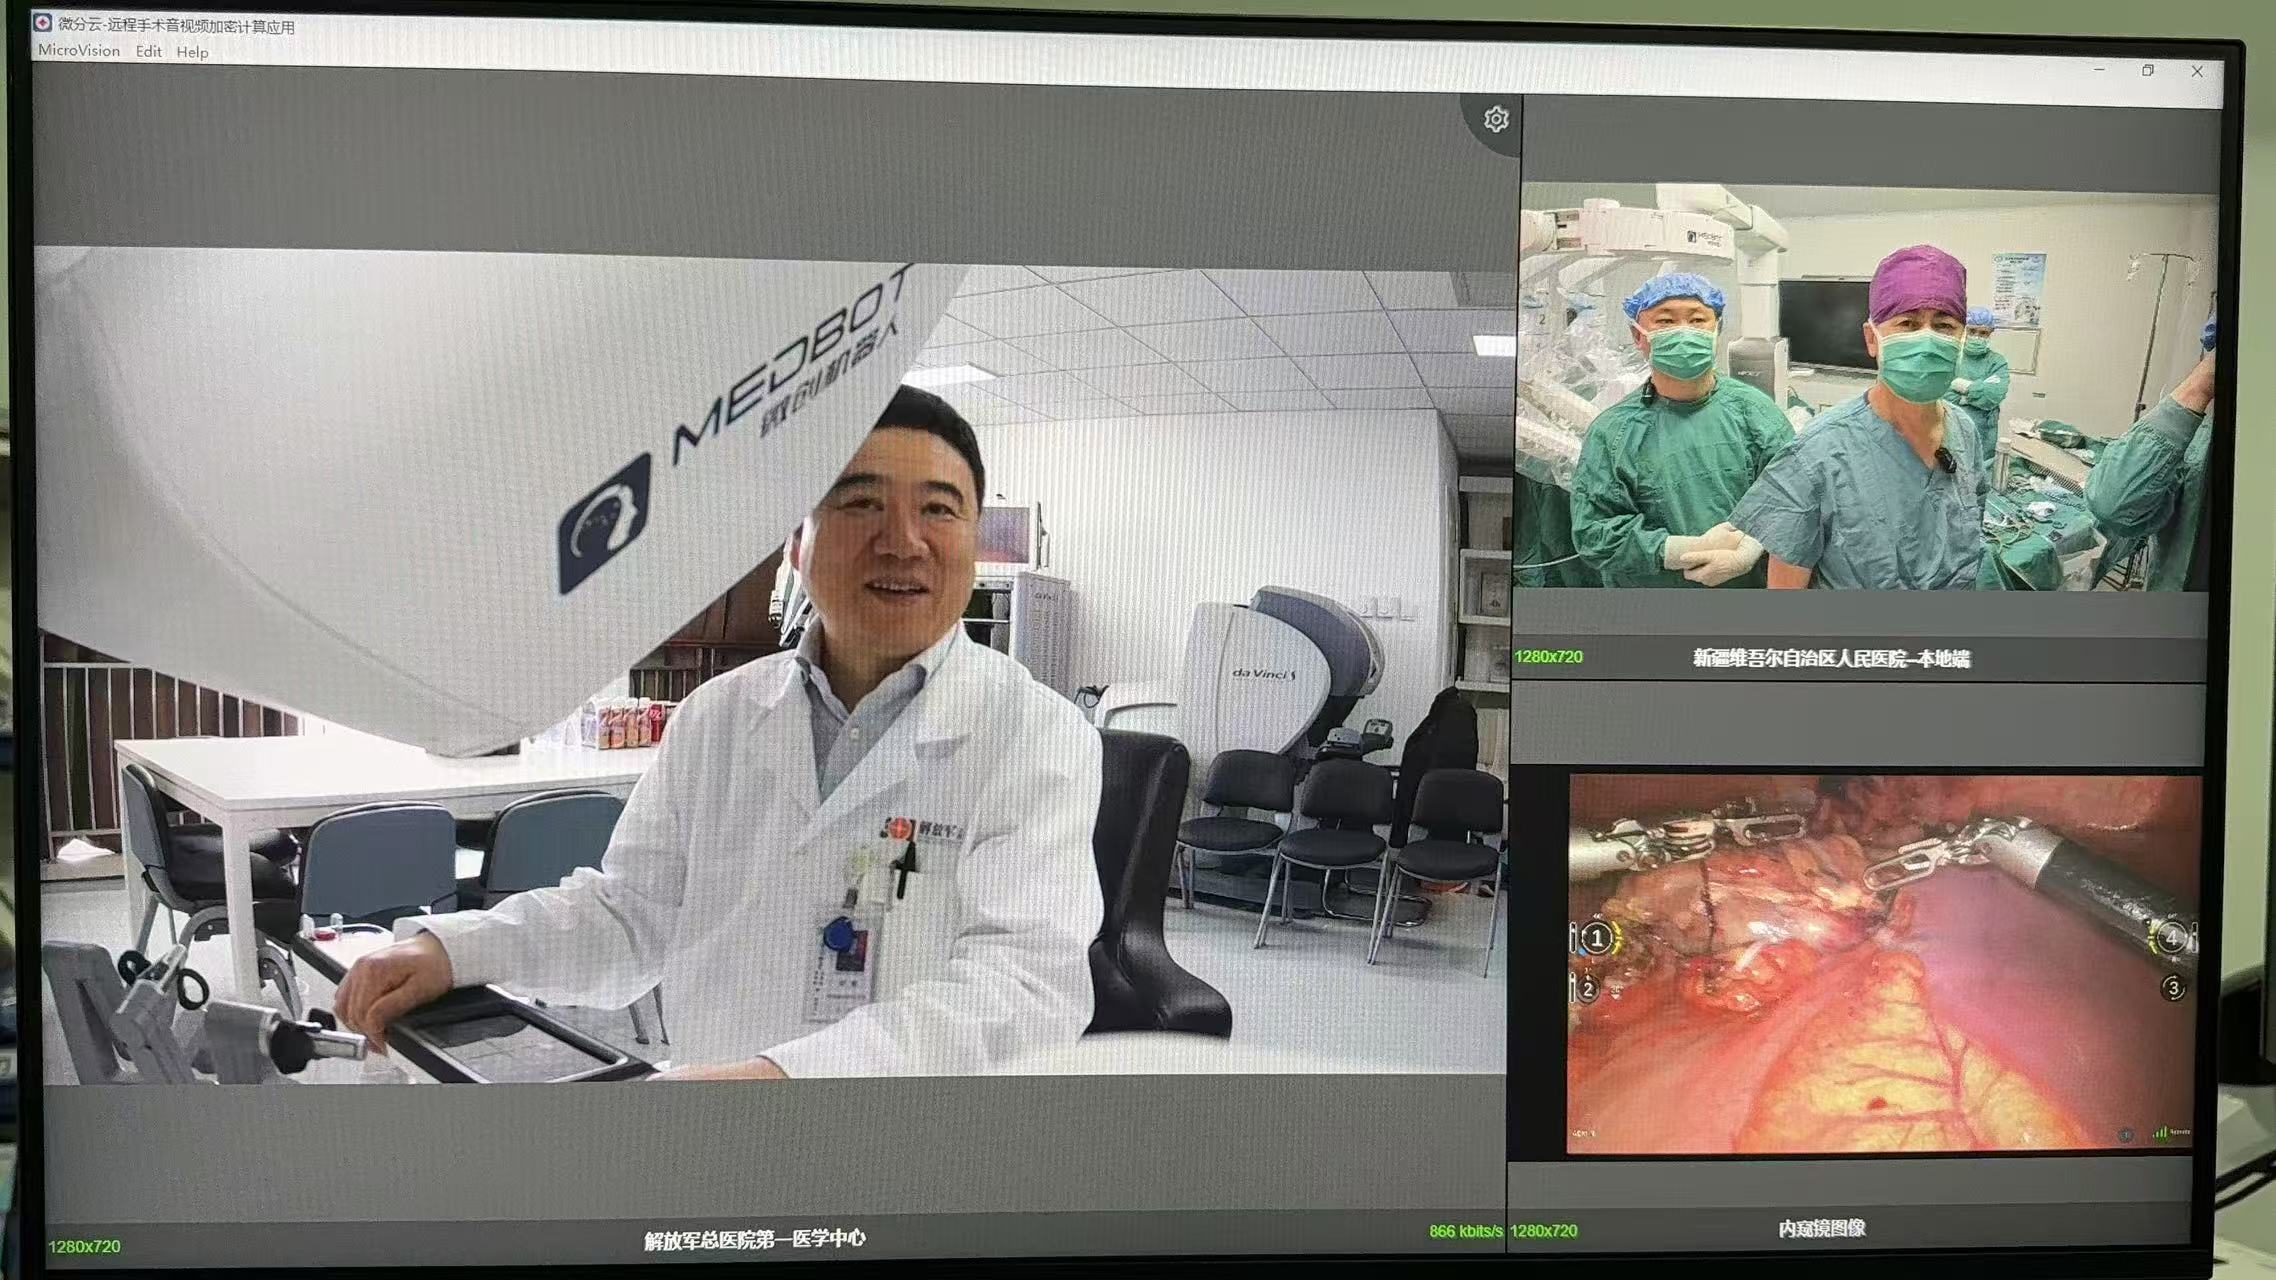Click the 内窥镜图像 caption
Viewport: 2276px width, 1280px height.
click(1822, 1228)
